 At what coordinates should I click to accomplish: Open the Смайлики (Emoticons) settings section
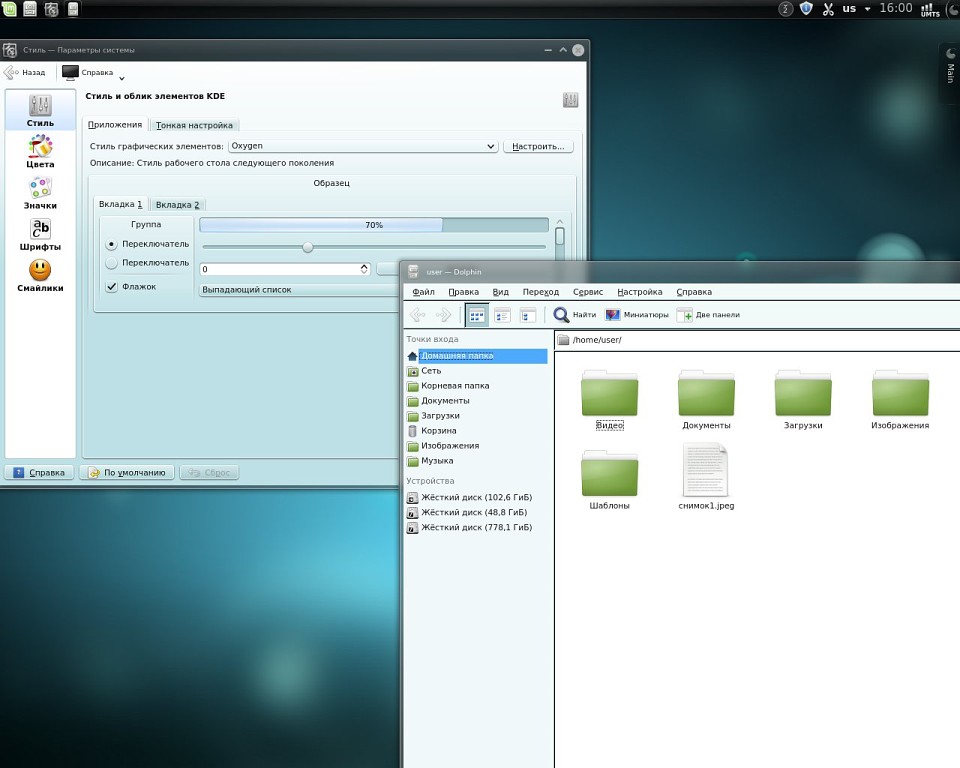pos(40,275)
